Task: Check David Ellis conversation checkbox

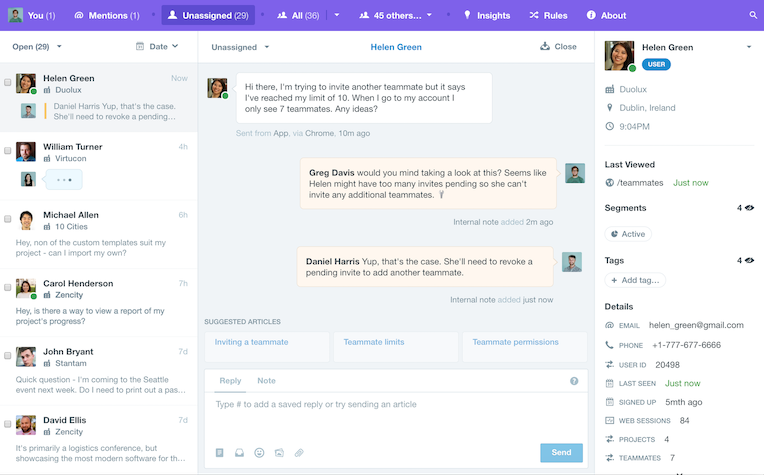Action: [x=8, y=424]
